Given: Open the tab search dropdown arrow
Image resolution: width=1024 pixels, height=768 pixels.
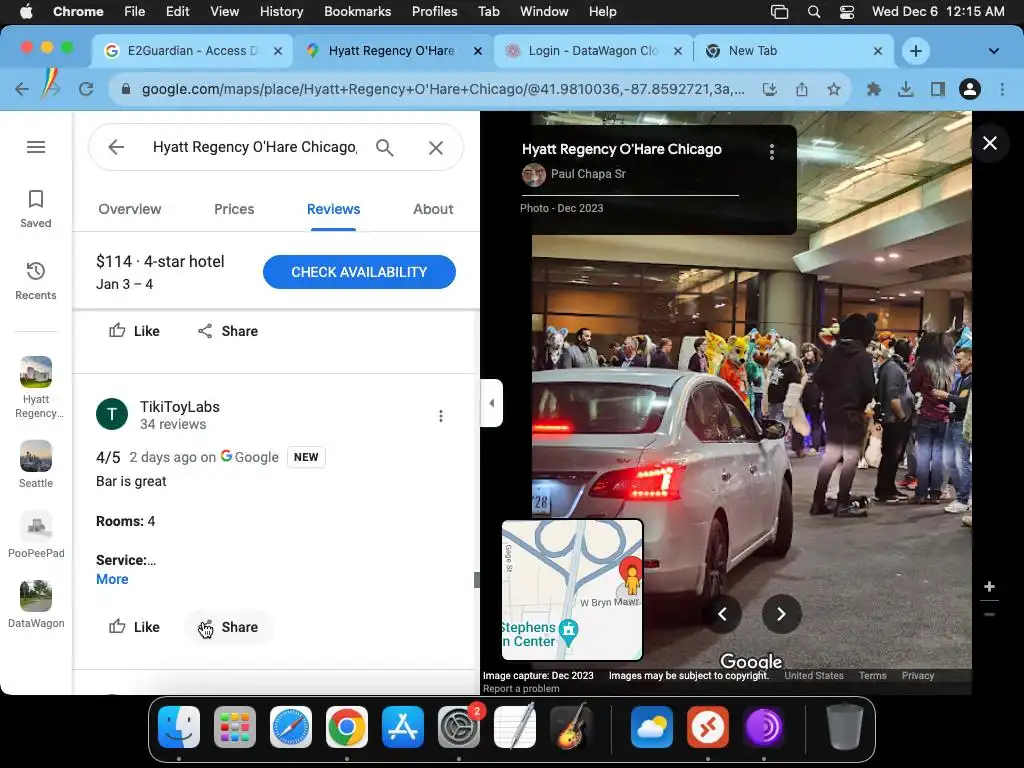Looking at the screenshot, I should click(993, 51).
